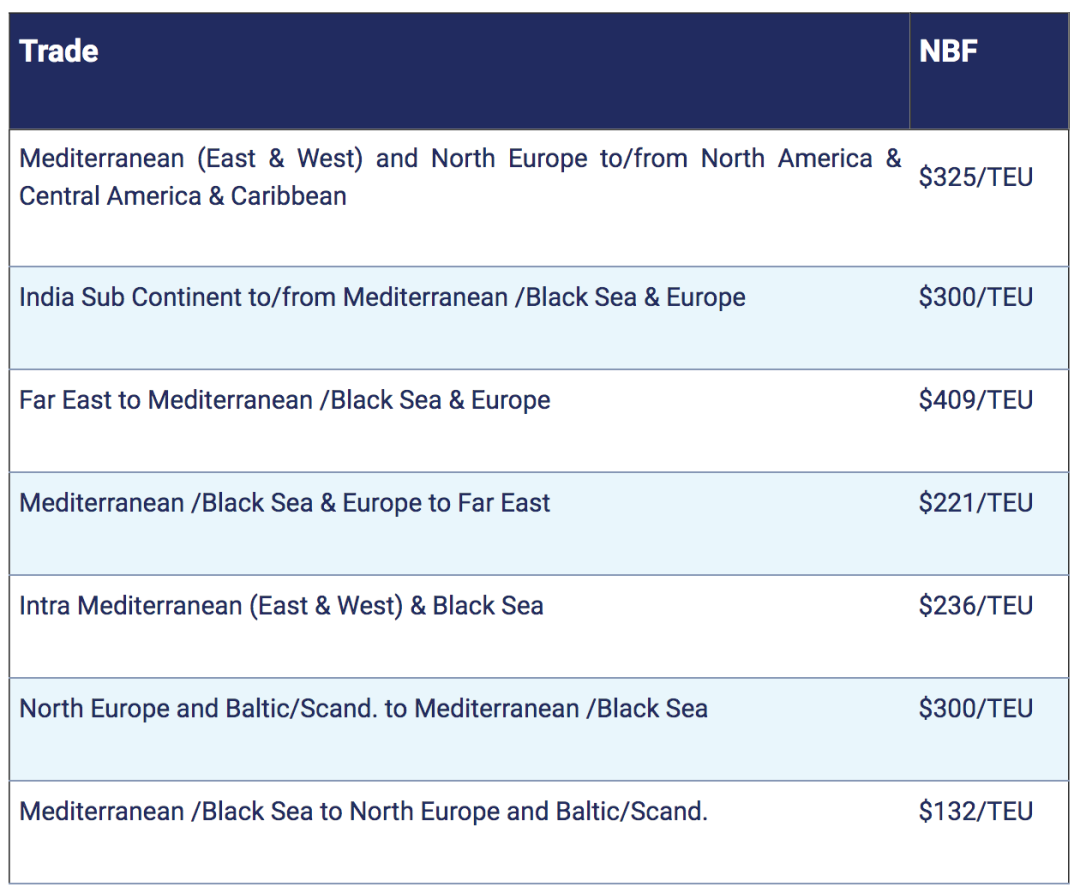Image resolution: width=1080 pixels, height=893 pixels.
Task: Select North Europe and Baltic/Scand. to Mediterranean row
Action: [x=363, y=709]
